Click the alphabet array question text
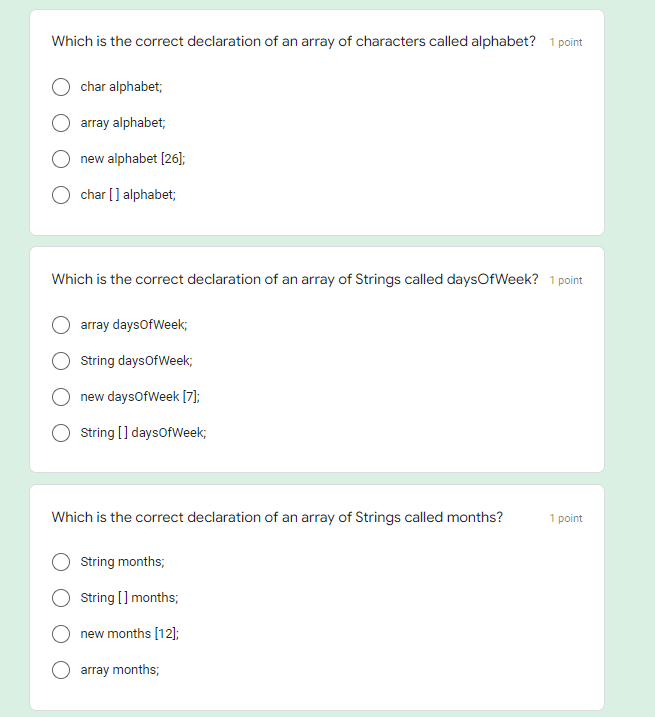The width and height of the screenshot is (655, 717). [x=293, y=42]
